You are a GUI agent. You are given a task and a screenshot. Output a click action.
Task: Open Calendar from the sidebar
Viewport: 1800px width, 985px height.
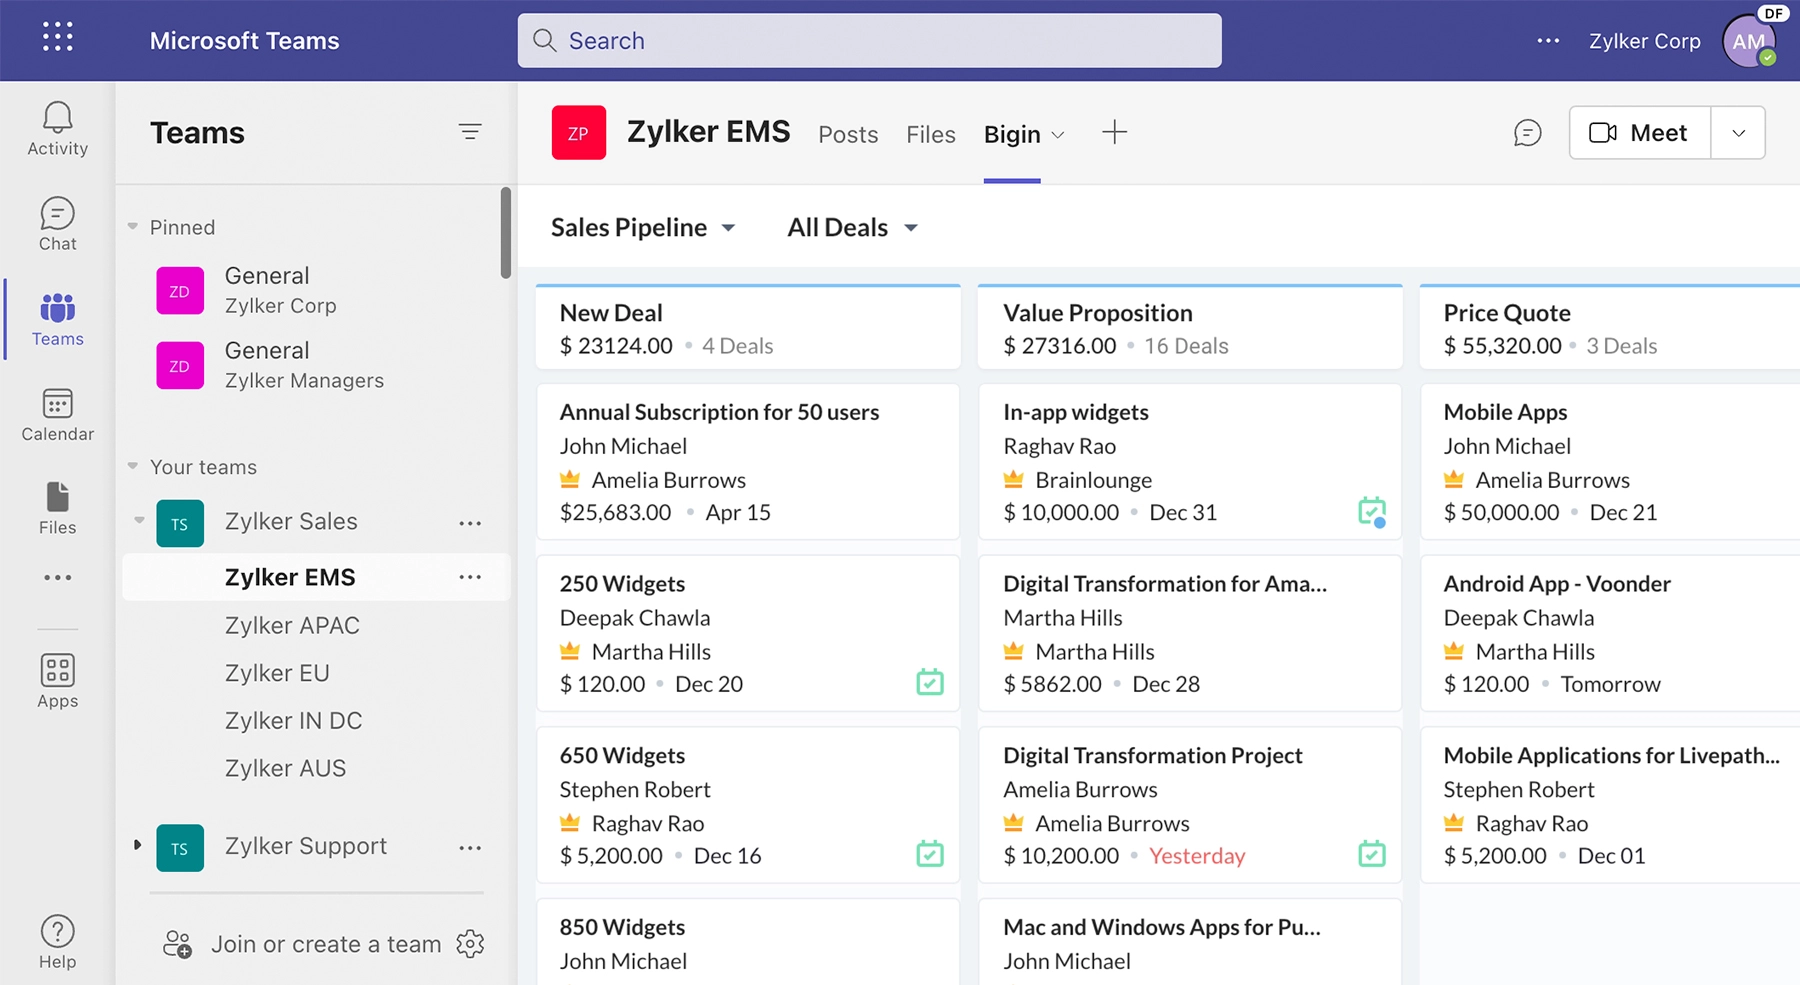(57, 415)
